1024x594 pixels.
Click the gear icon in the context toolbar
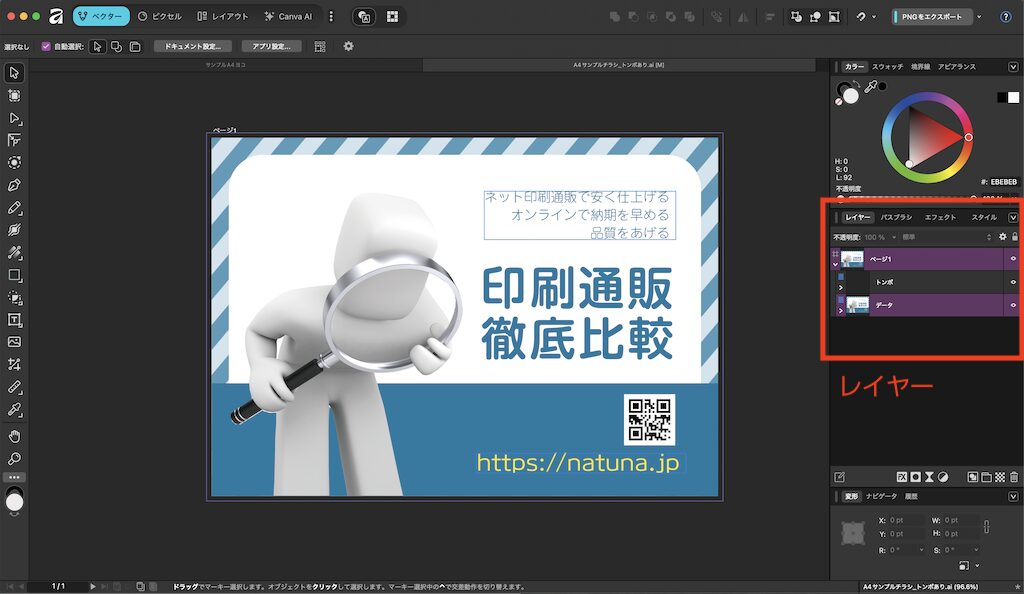(348, 46)
